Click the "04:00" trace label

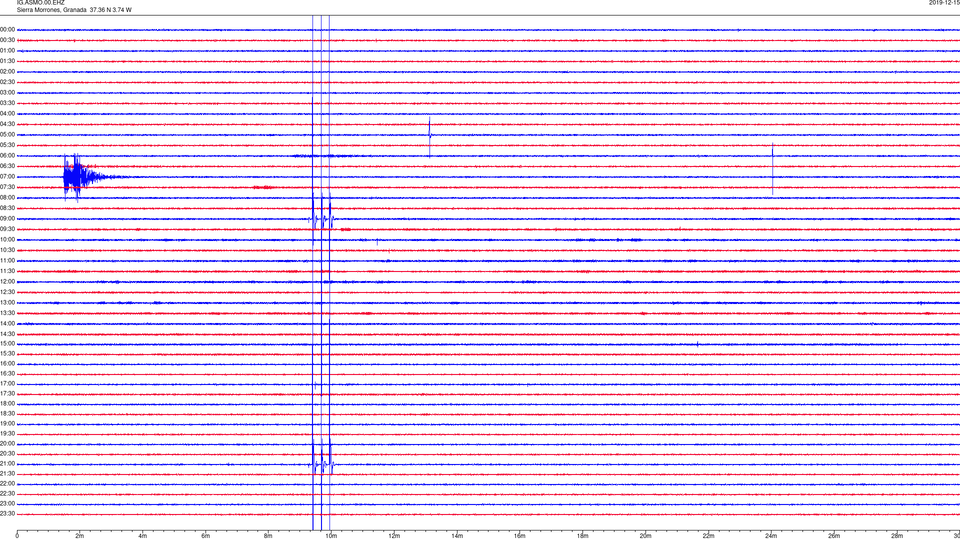coord(7,114)
